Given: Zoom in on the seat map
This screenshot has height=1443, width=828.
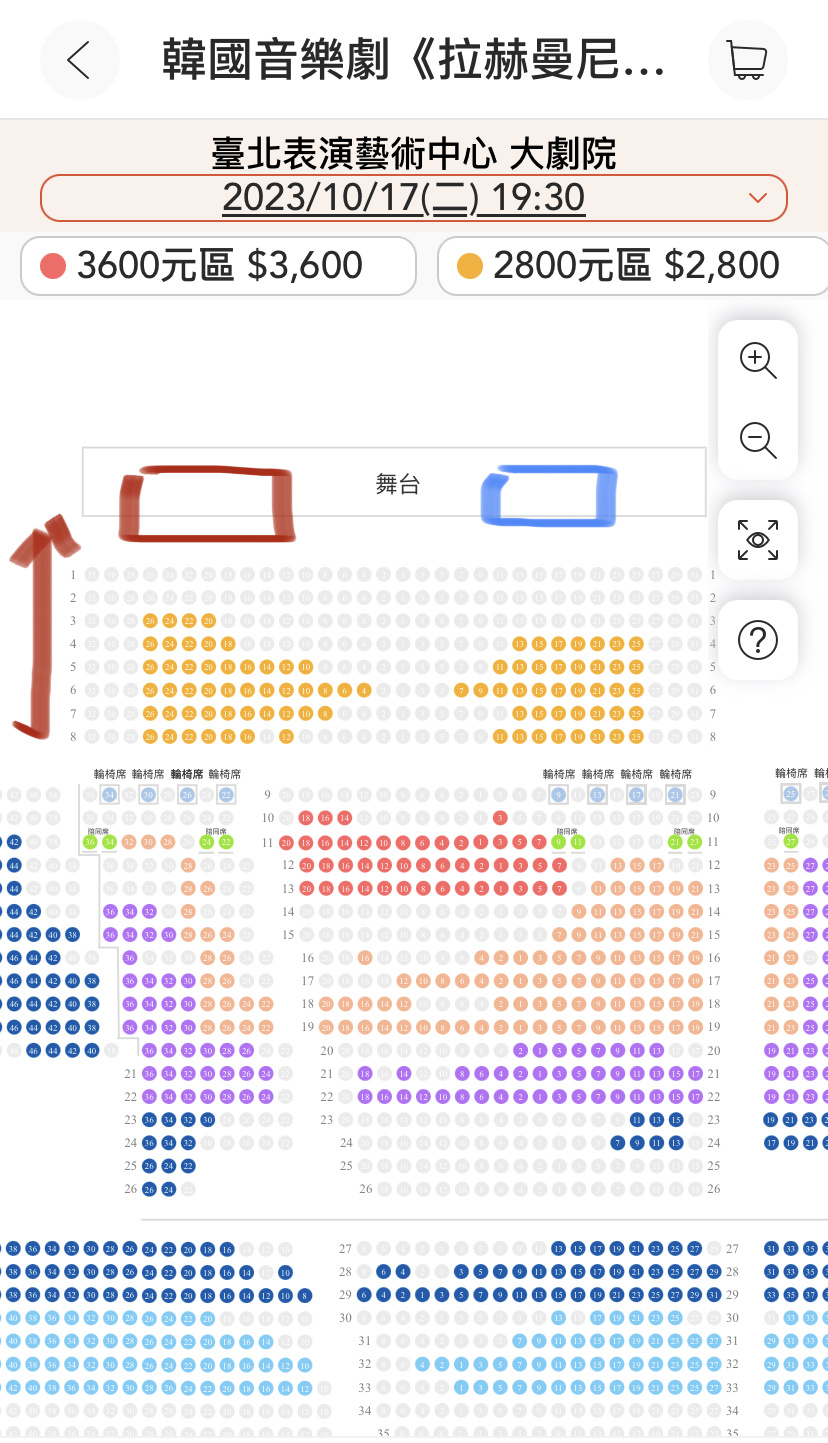Looking at the screenshot, I should pos(758,360).
